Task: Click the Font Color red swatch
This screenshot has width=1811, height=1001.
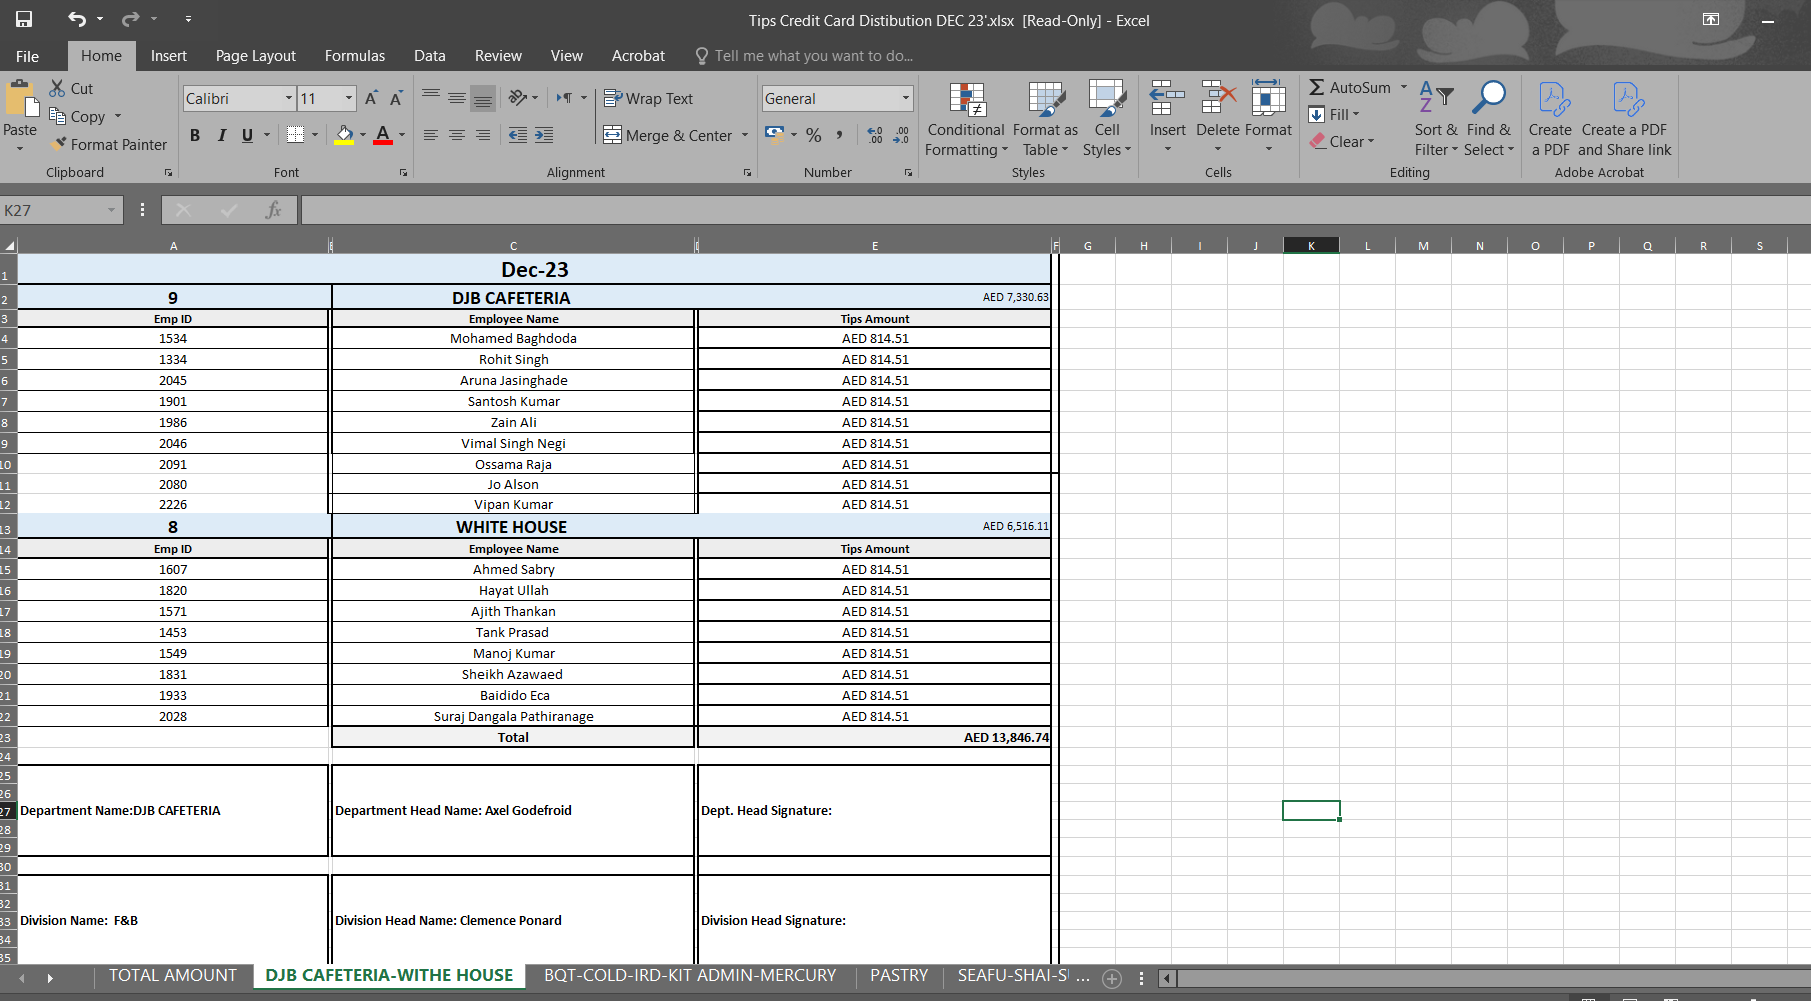Action: [383, 135]
